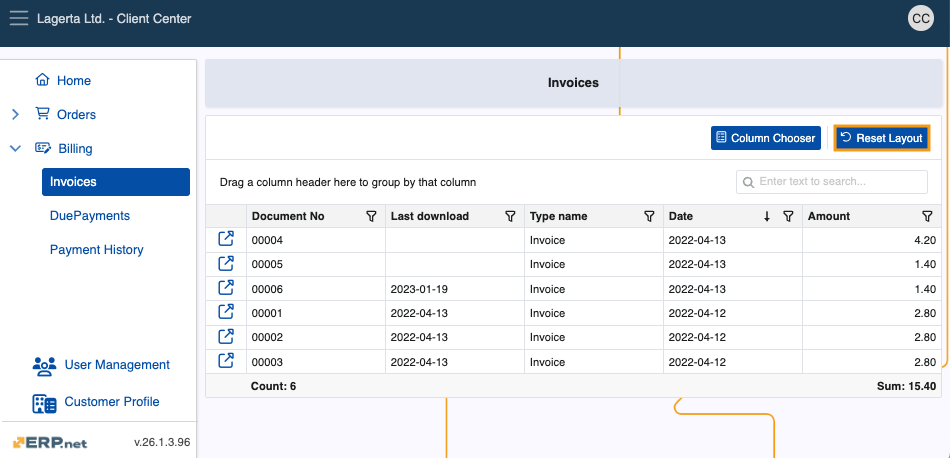Click the Lagerta Ltd. - Client Center title
Viewport: 950px width, 458px height.
[114, 19]
